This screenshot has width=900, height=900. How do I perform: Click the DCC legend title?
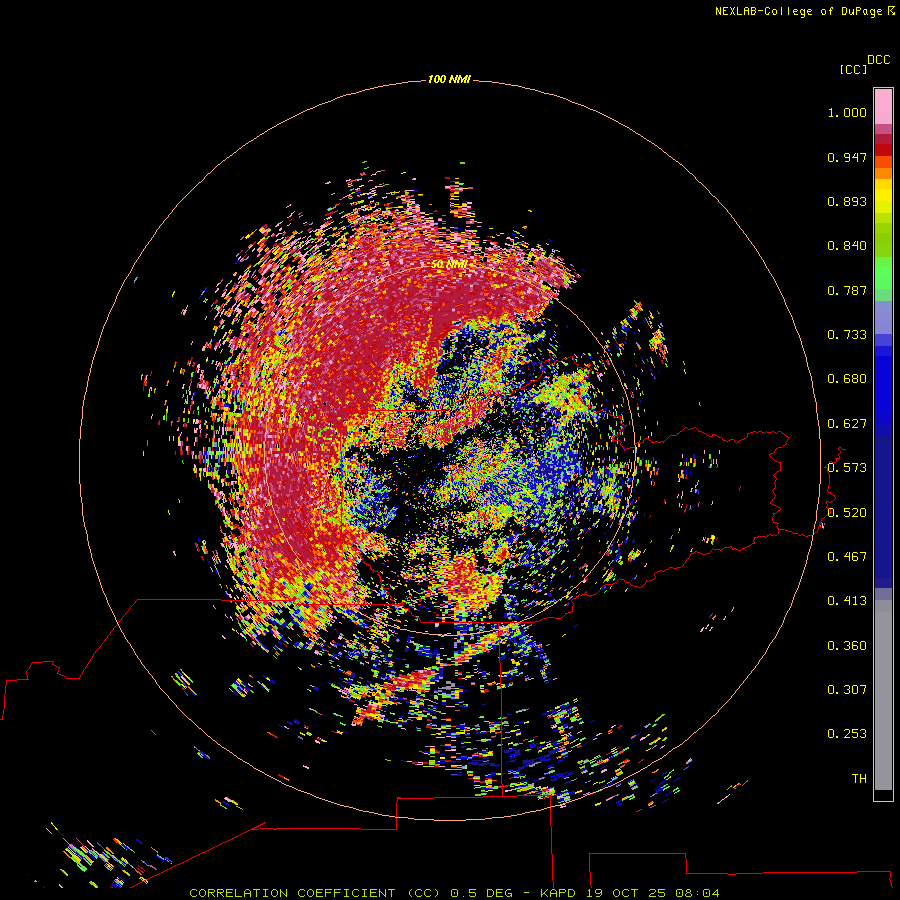coord(879,60)
